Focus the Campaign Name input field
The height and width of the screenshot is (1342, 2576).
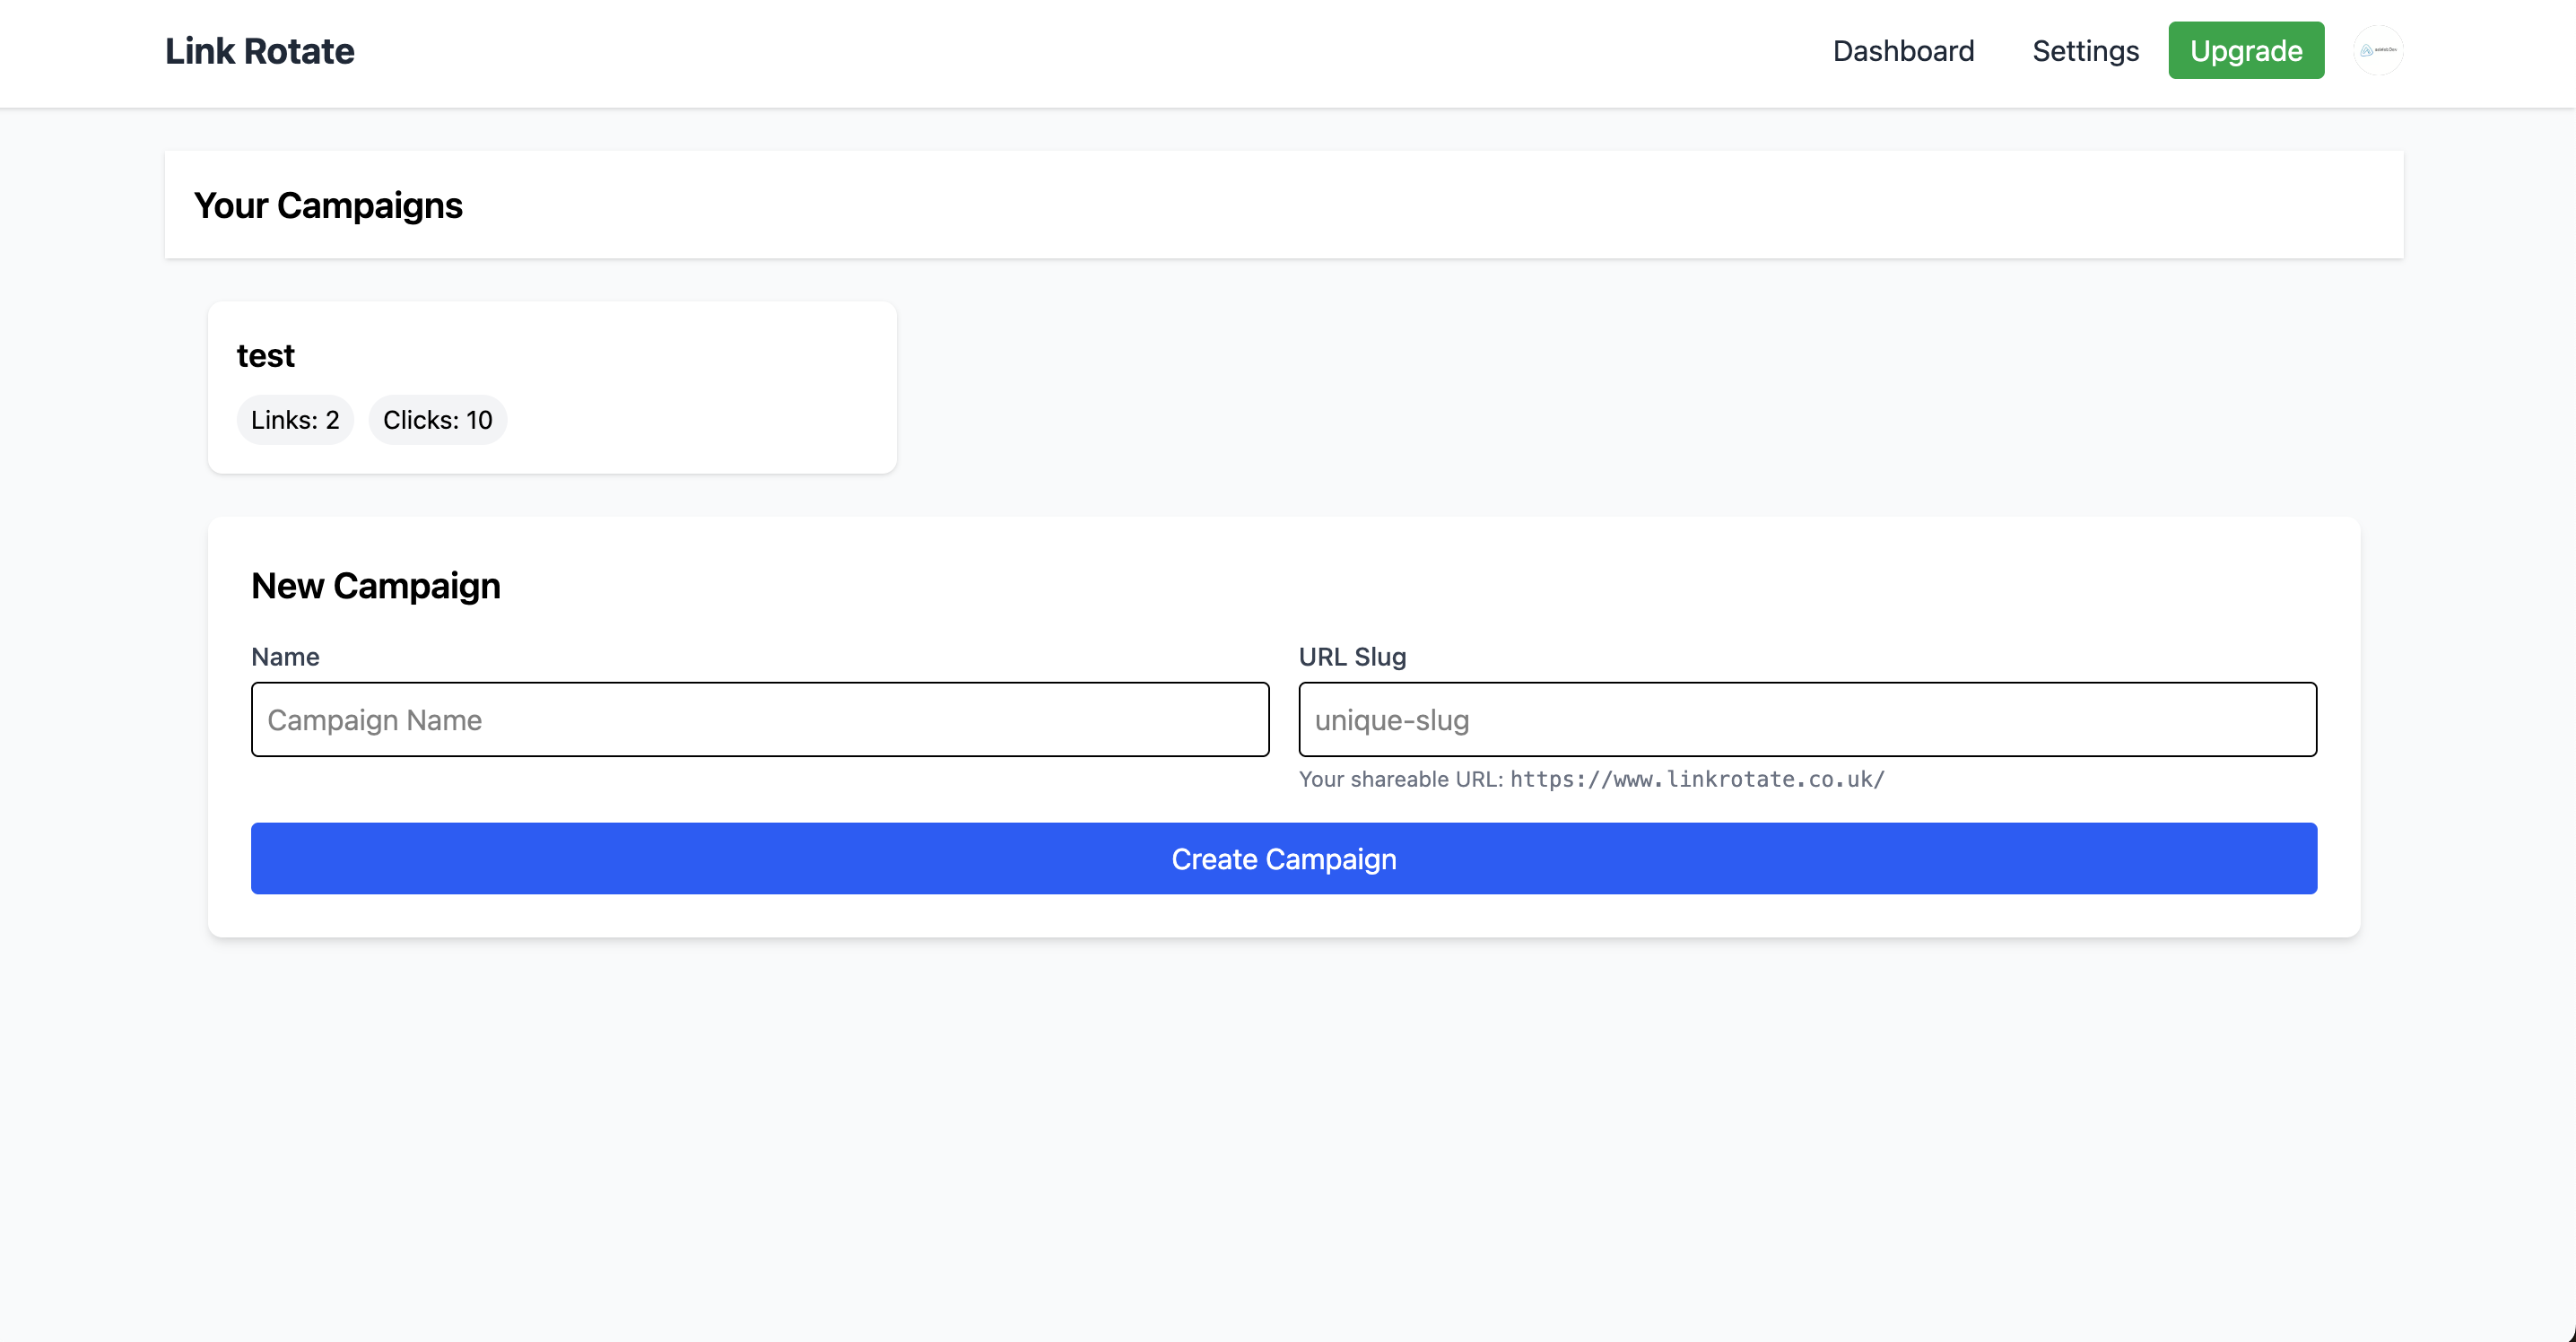759,719
